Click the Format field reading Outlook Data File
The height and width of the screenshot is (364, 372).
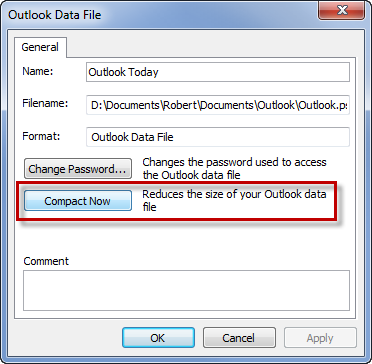218,137
